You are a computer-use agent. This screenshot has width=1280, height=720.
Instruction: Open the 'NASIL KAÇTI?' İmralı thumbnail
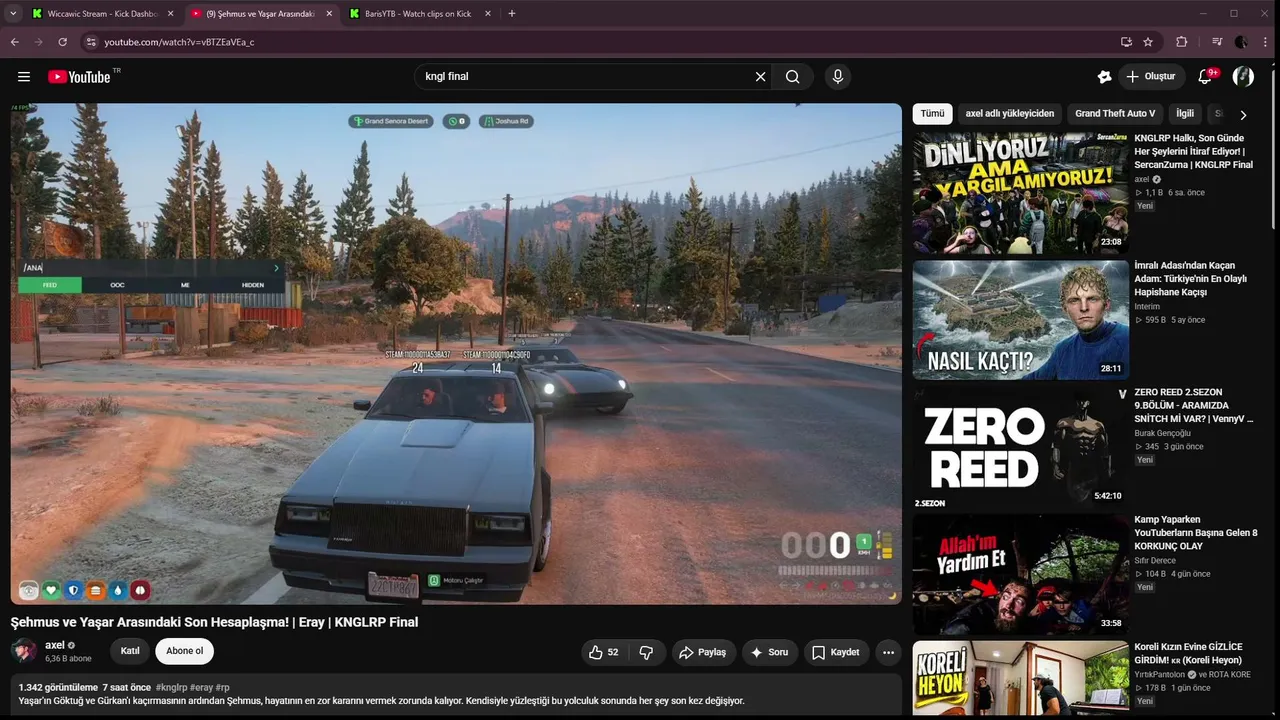[x=1020, y=320]
